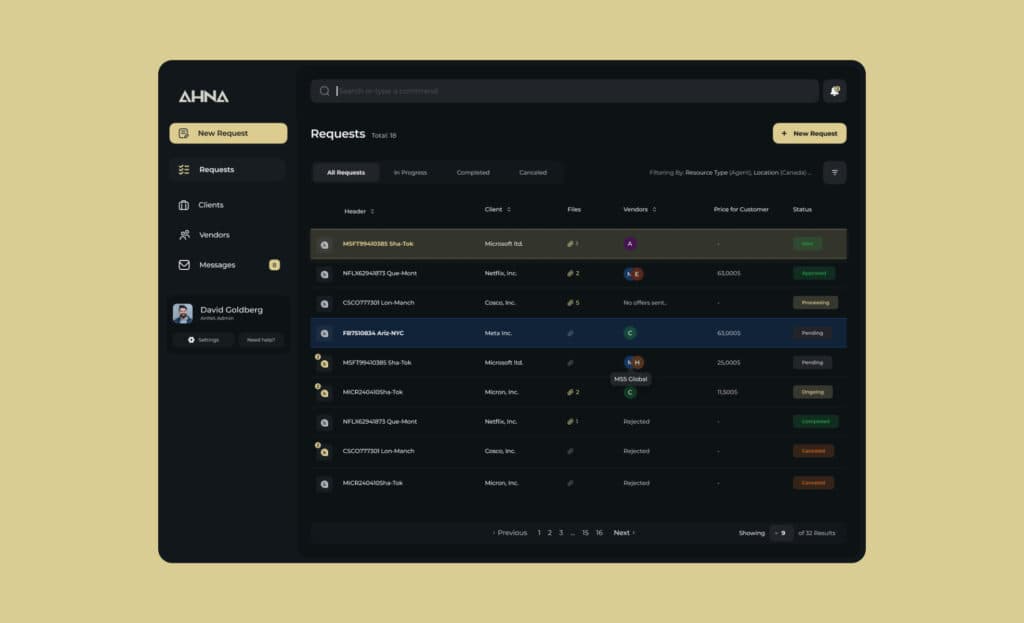Click the sidebar New Request button
This screenshot has width=1024, height=623.
click(228, 133)
